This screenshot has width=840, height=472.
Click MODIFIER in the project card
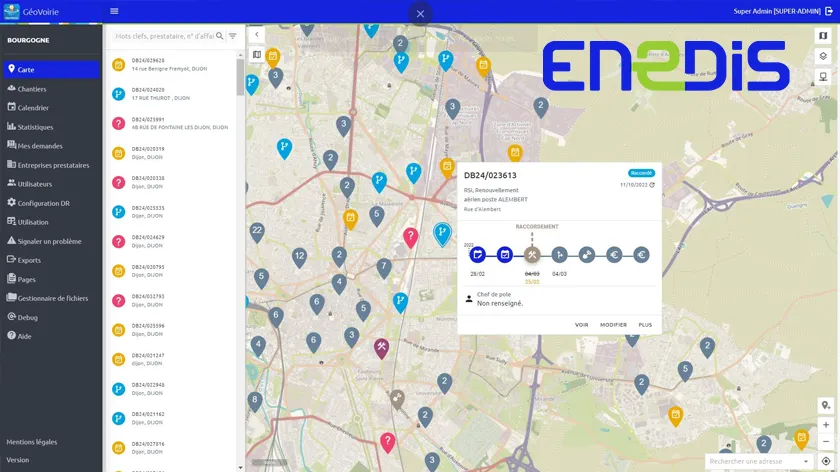[x=613, y=325]
